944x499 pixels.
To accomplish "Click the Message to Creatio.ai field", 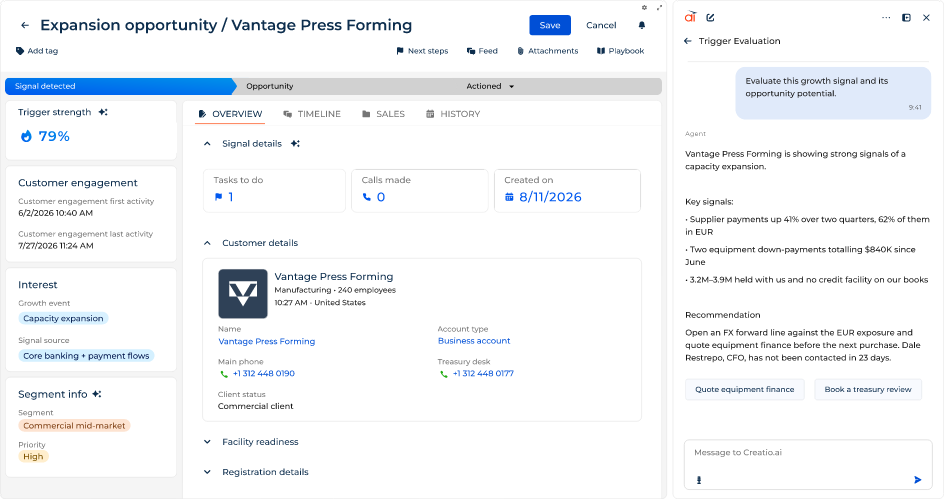I will [x=808, y=453].
